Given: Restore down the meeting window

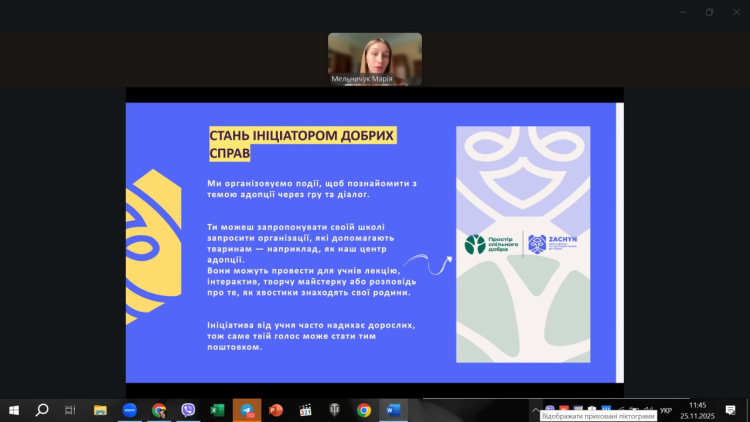Looking at the screenshot, I should tap(709, 13).
